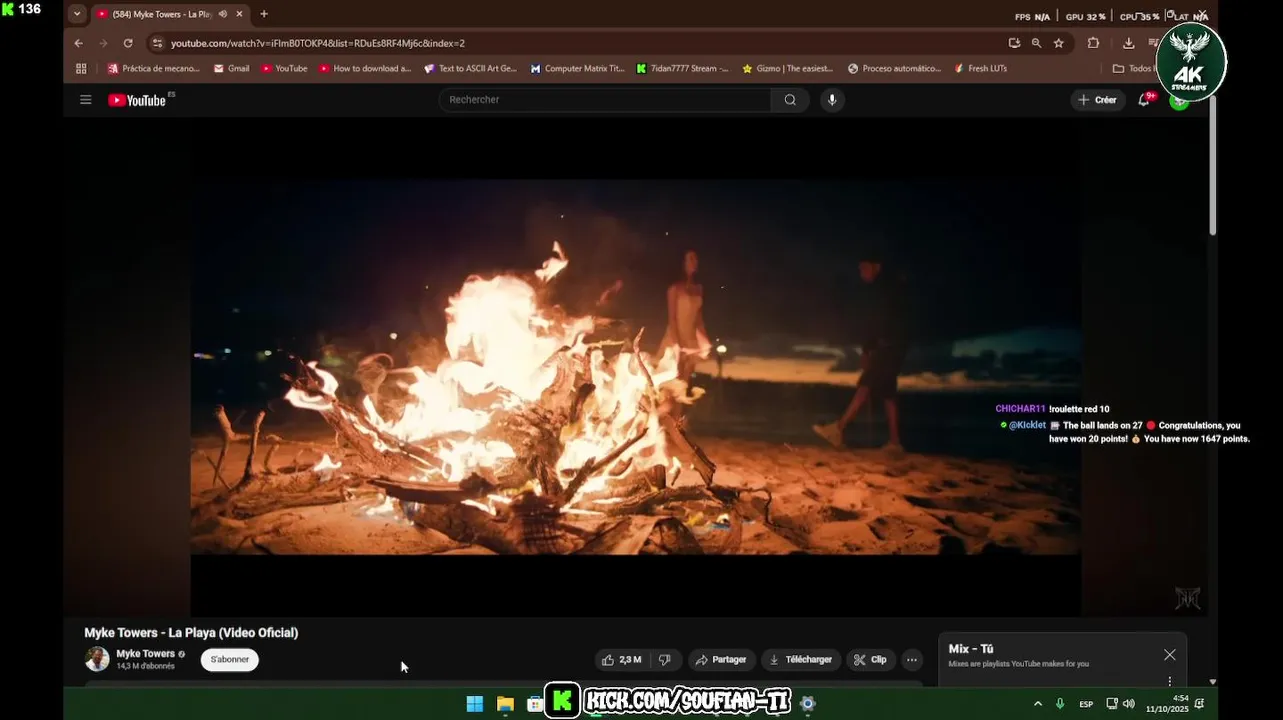Click the S'abonner subscribe button

click(230, 660)
